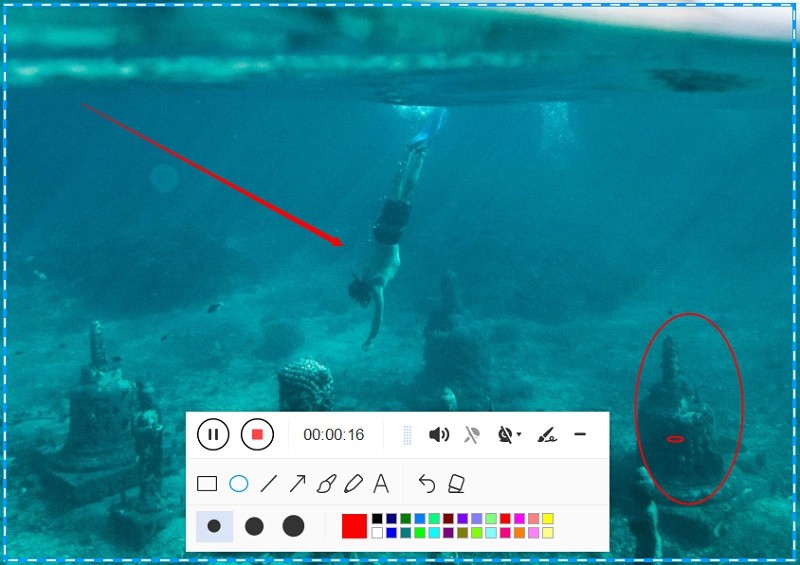Select the paint Brush tool
The image size is (800, 565).
tap(326, 484)
